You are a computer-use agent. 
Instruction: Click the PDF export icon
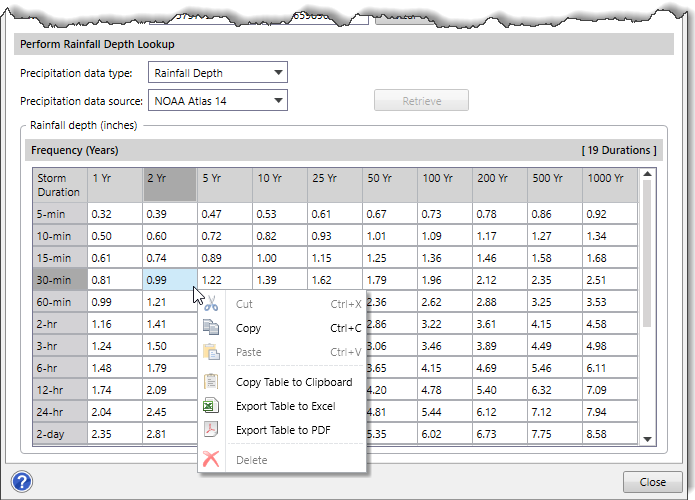pos(211,430)
